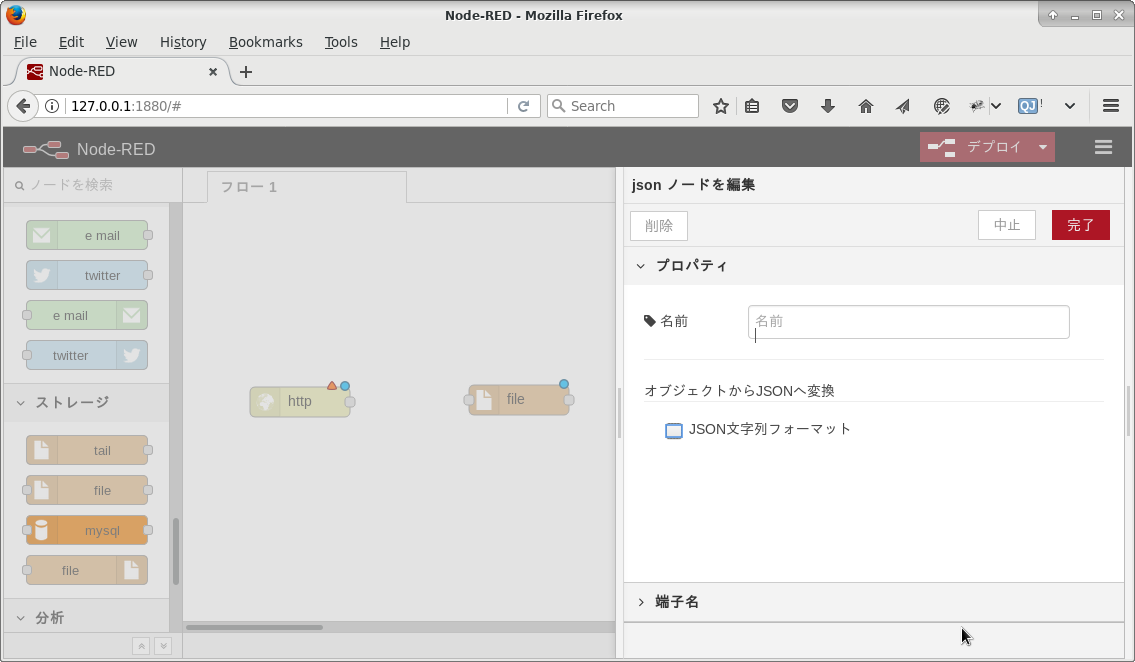
Task: Select the http node on the canvas
Action: pyautogui.click(x=300, y=400)
